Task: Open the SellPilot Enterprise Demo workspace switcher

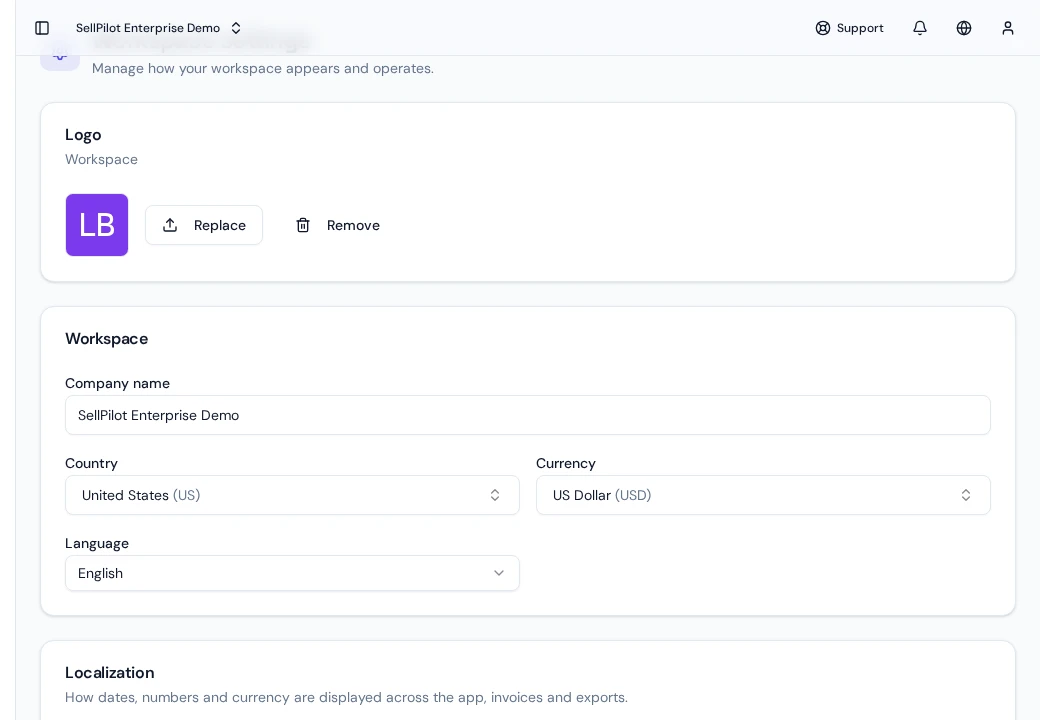Action: coord(159,28)
